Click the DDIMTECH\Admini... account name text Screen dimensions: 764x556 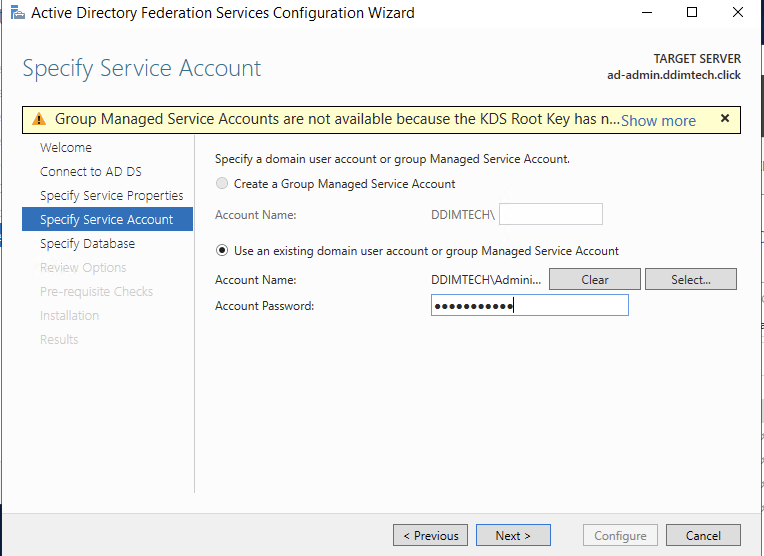pos(486,280)
